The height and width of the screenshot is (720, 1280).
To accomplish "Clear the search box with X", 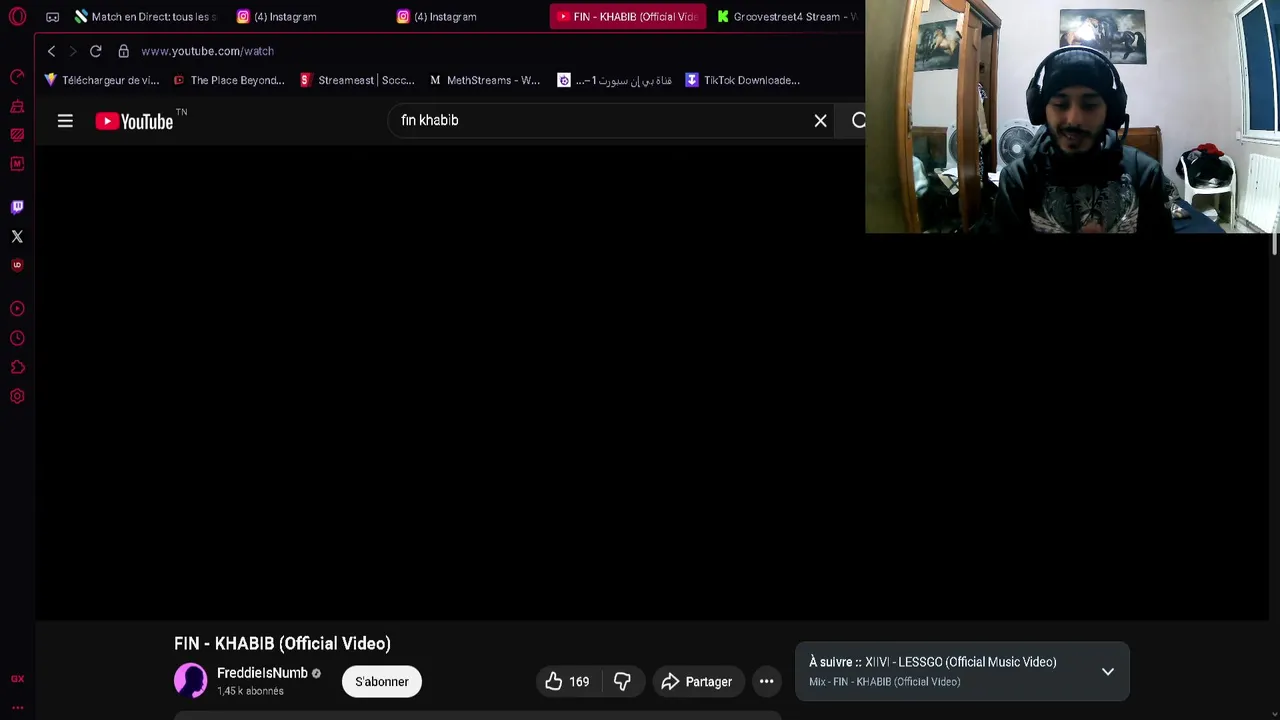I will pyautogui.click(x=820, y=121).
